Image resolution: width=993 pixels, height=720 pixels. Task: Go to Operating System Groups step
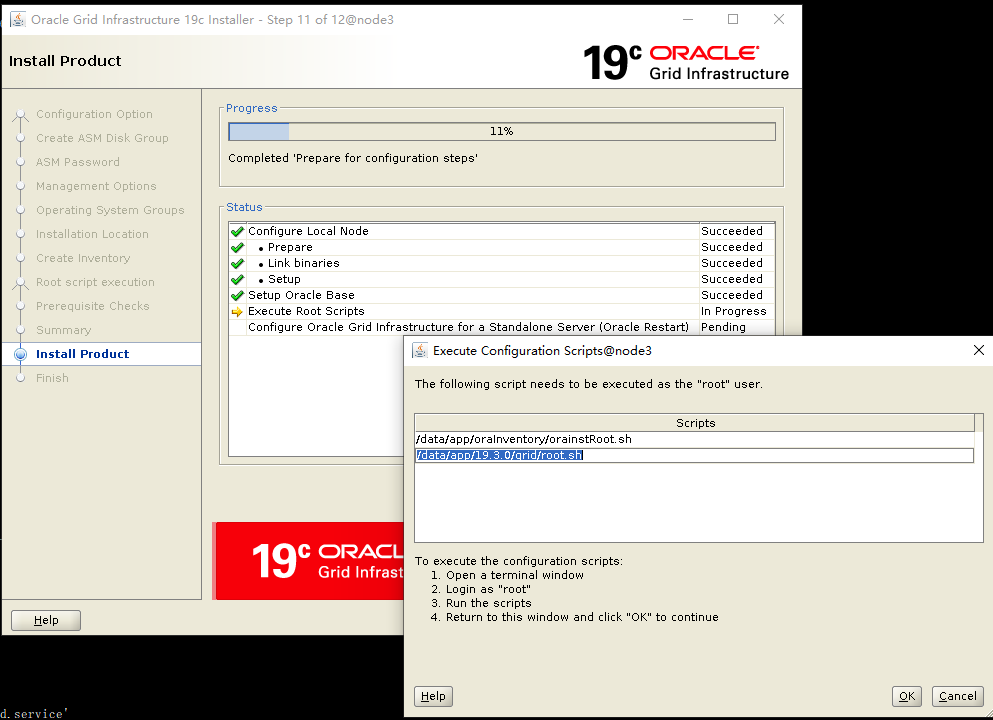point(110,210)
